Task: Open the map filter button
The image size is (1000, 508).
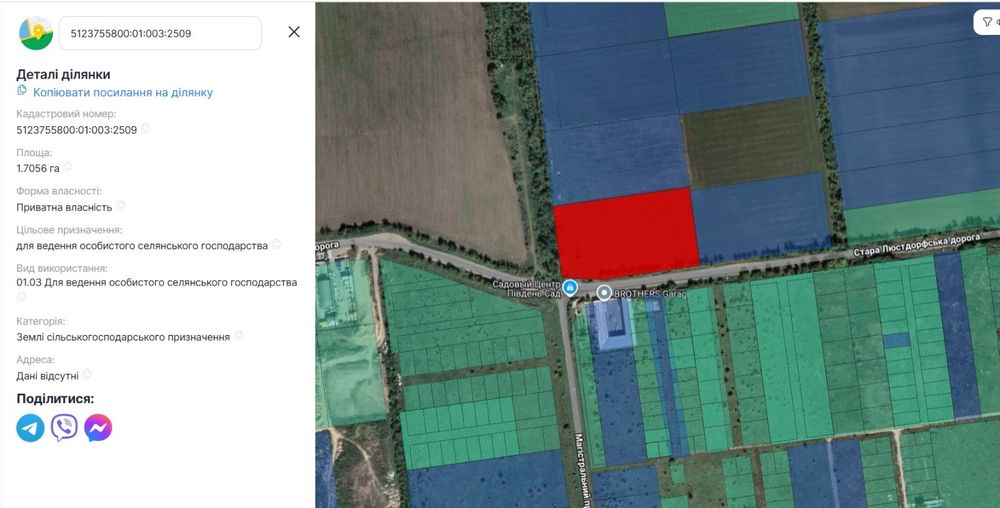Action: pyautogui.click(x=987, y=22)
